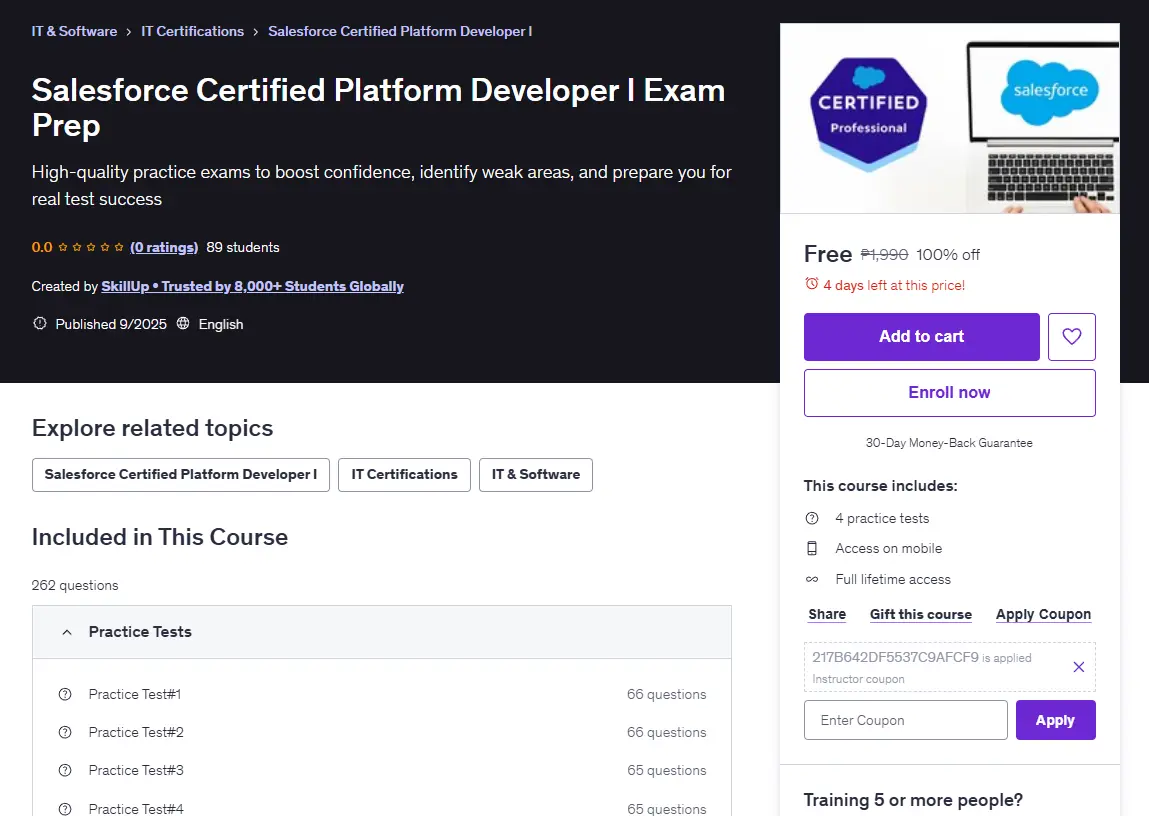Open the course preview thumbnail image
The height and width of the screenshot is (816, 1149).
click(x=949, y=119)
